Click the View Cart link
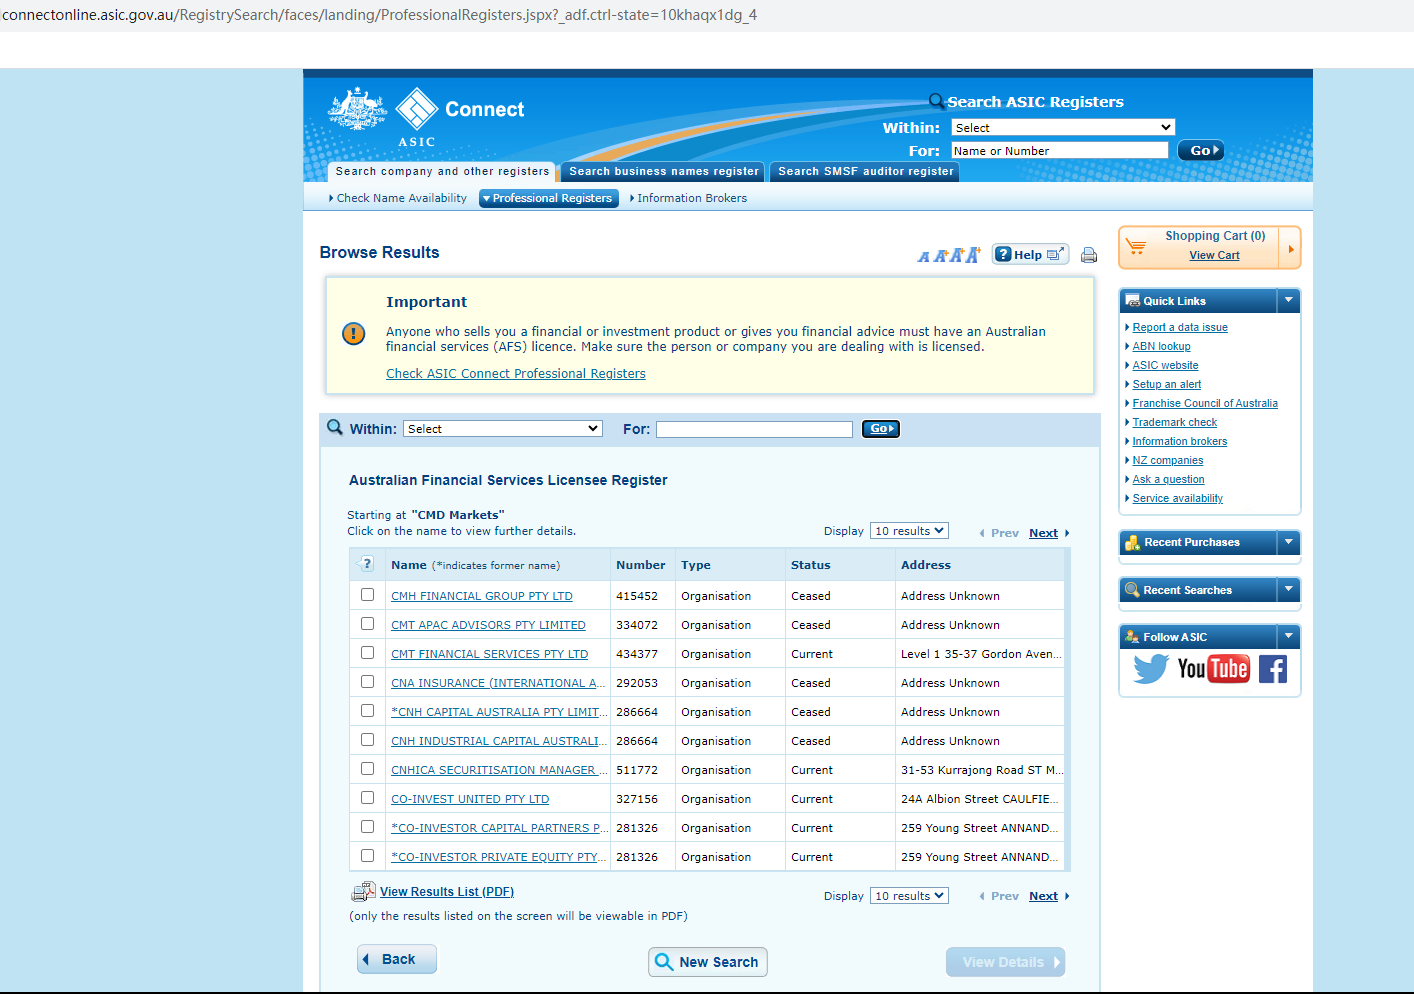1414x994 pixels. tap(1214, 255)
